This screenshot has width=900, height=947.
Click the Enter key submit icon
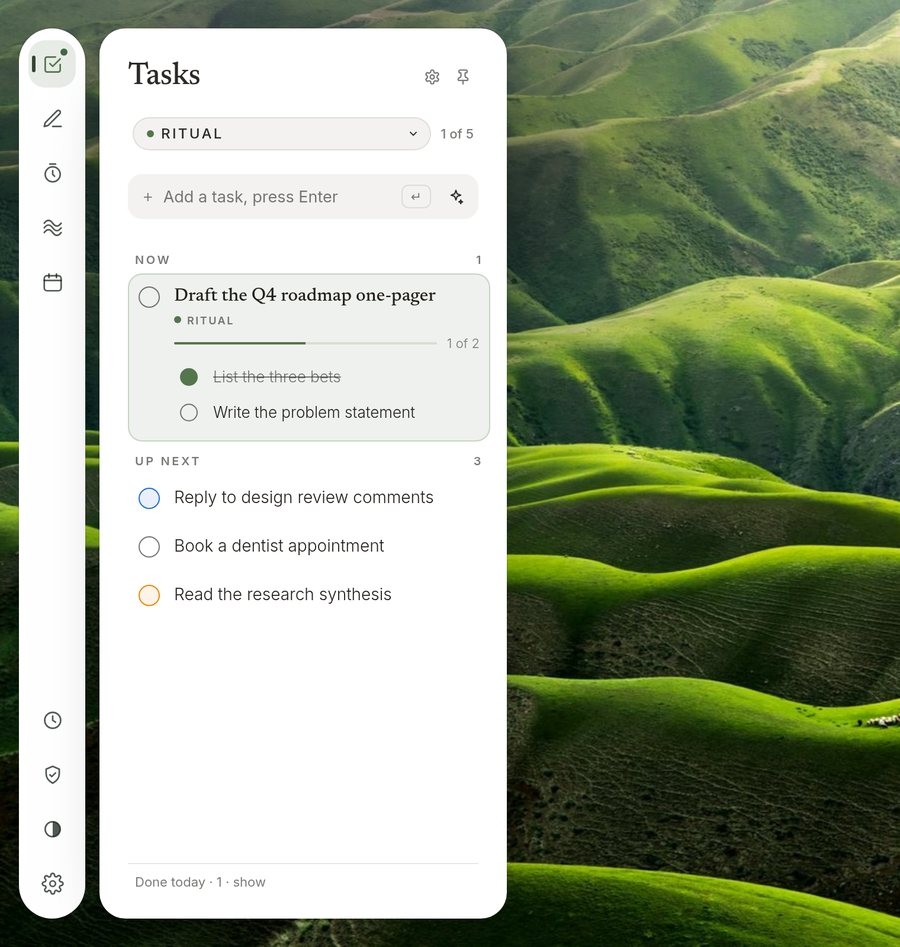pos(416,196)
